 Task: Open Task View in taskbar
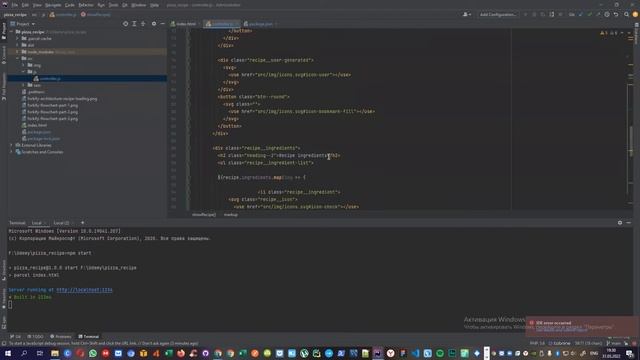[x=40, y=353]
